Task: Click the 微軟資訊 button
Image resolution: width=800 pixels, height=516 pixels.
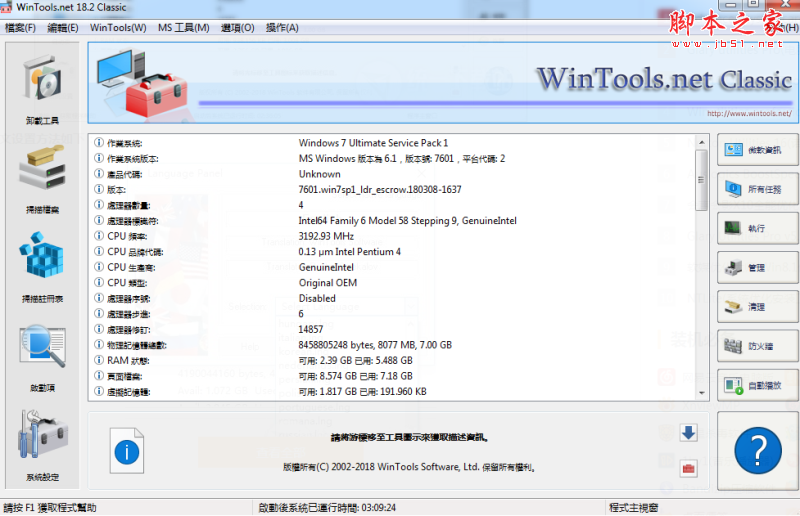Action: 758,150
